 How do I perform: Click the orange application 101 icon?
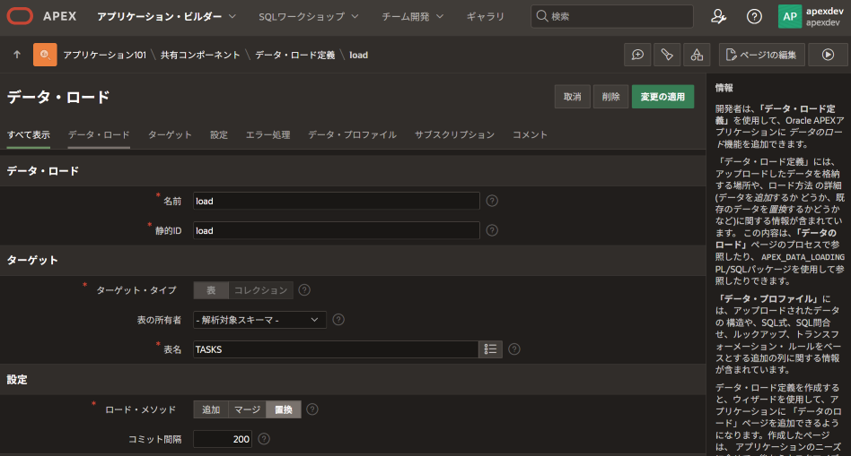click(x=45, y=55)
